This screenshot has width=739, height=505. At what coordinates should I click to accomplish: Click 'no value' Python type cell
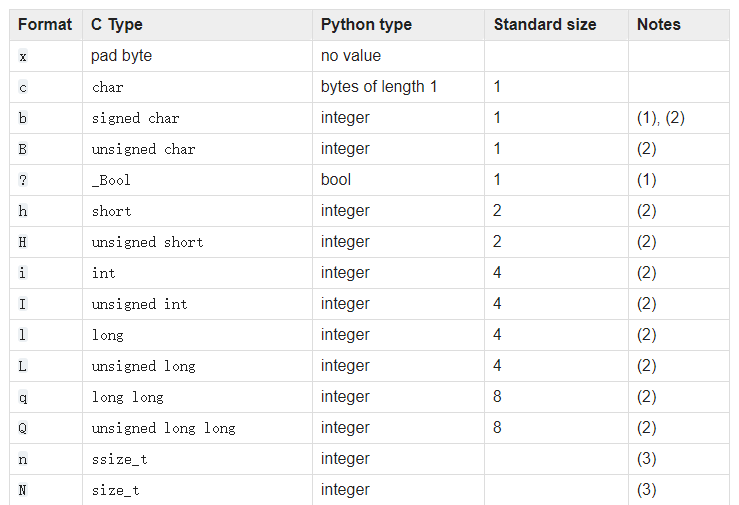click(x=351, y=56)
